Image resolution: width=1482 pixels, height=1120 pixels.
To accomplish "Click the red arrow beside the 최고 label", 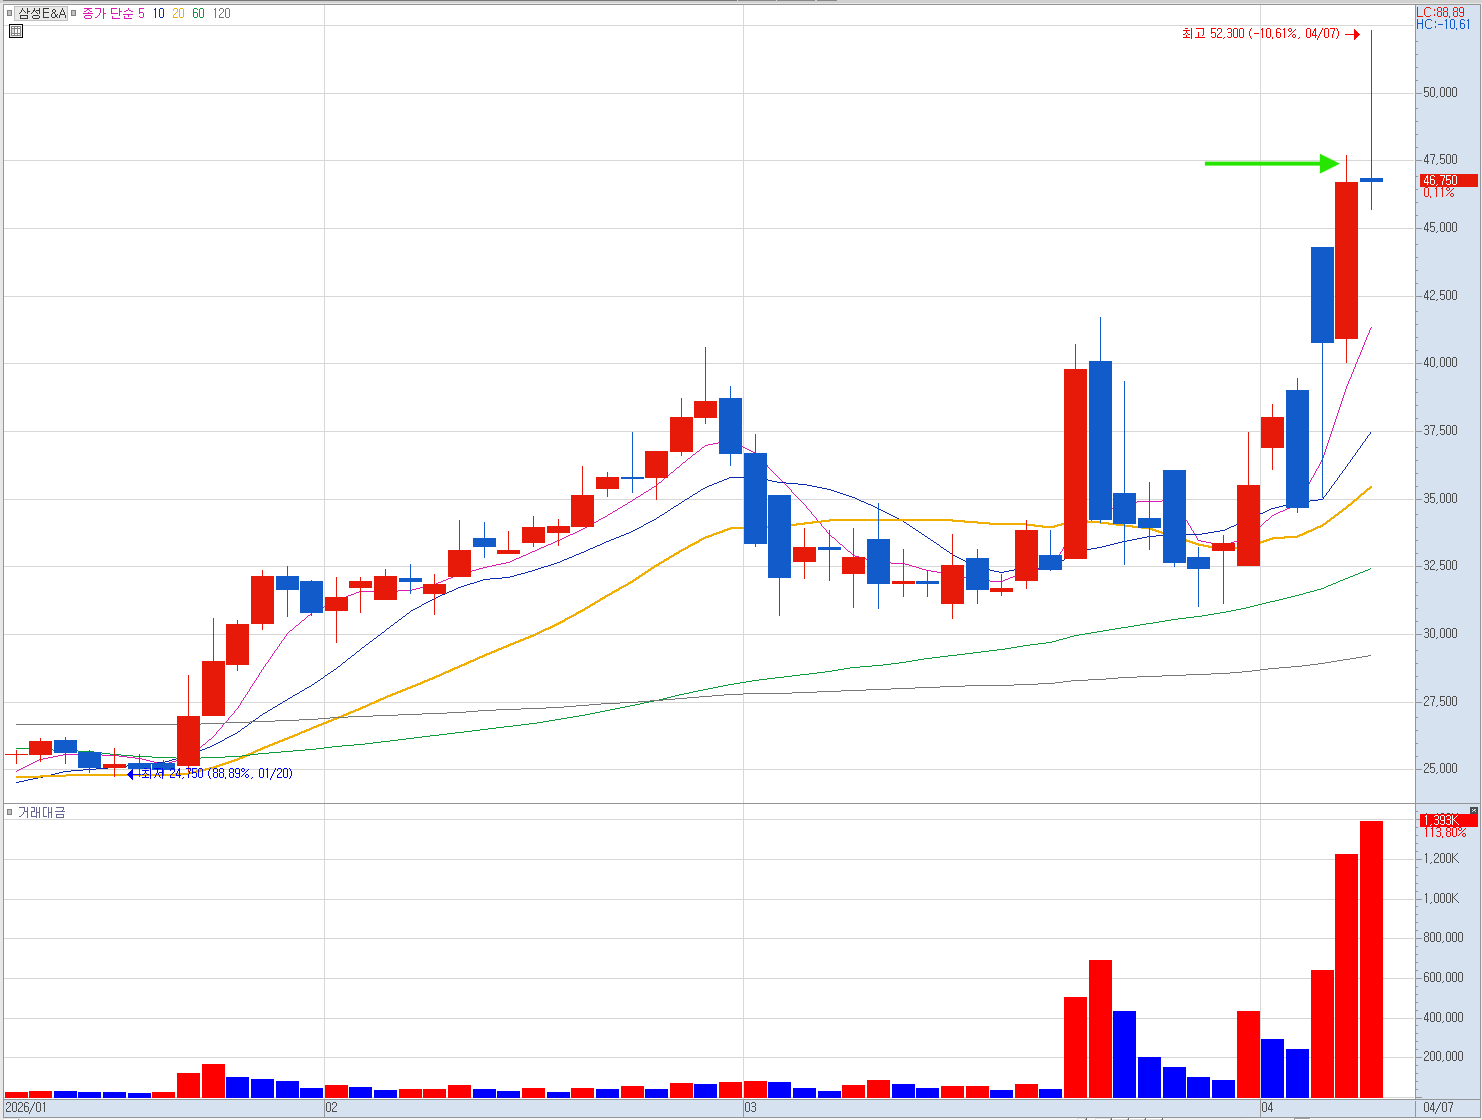I will (1352, 35).
